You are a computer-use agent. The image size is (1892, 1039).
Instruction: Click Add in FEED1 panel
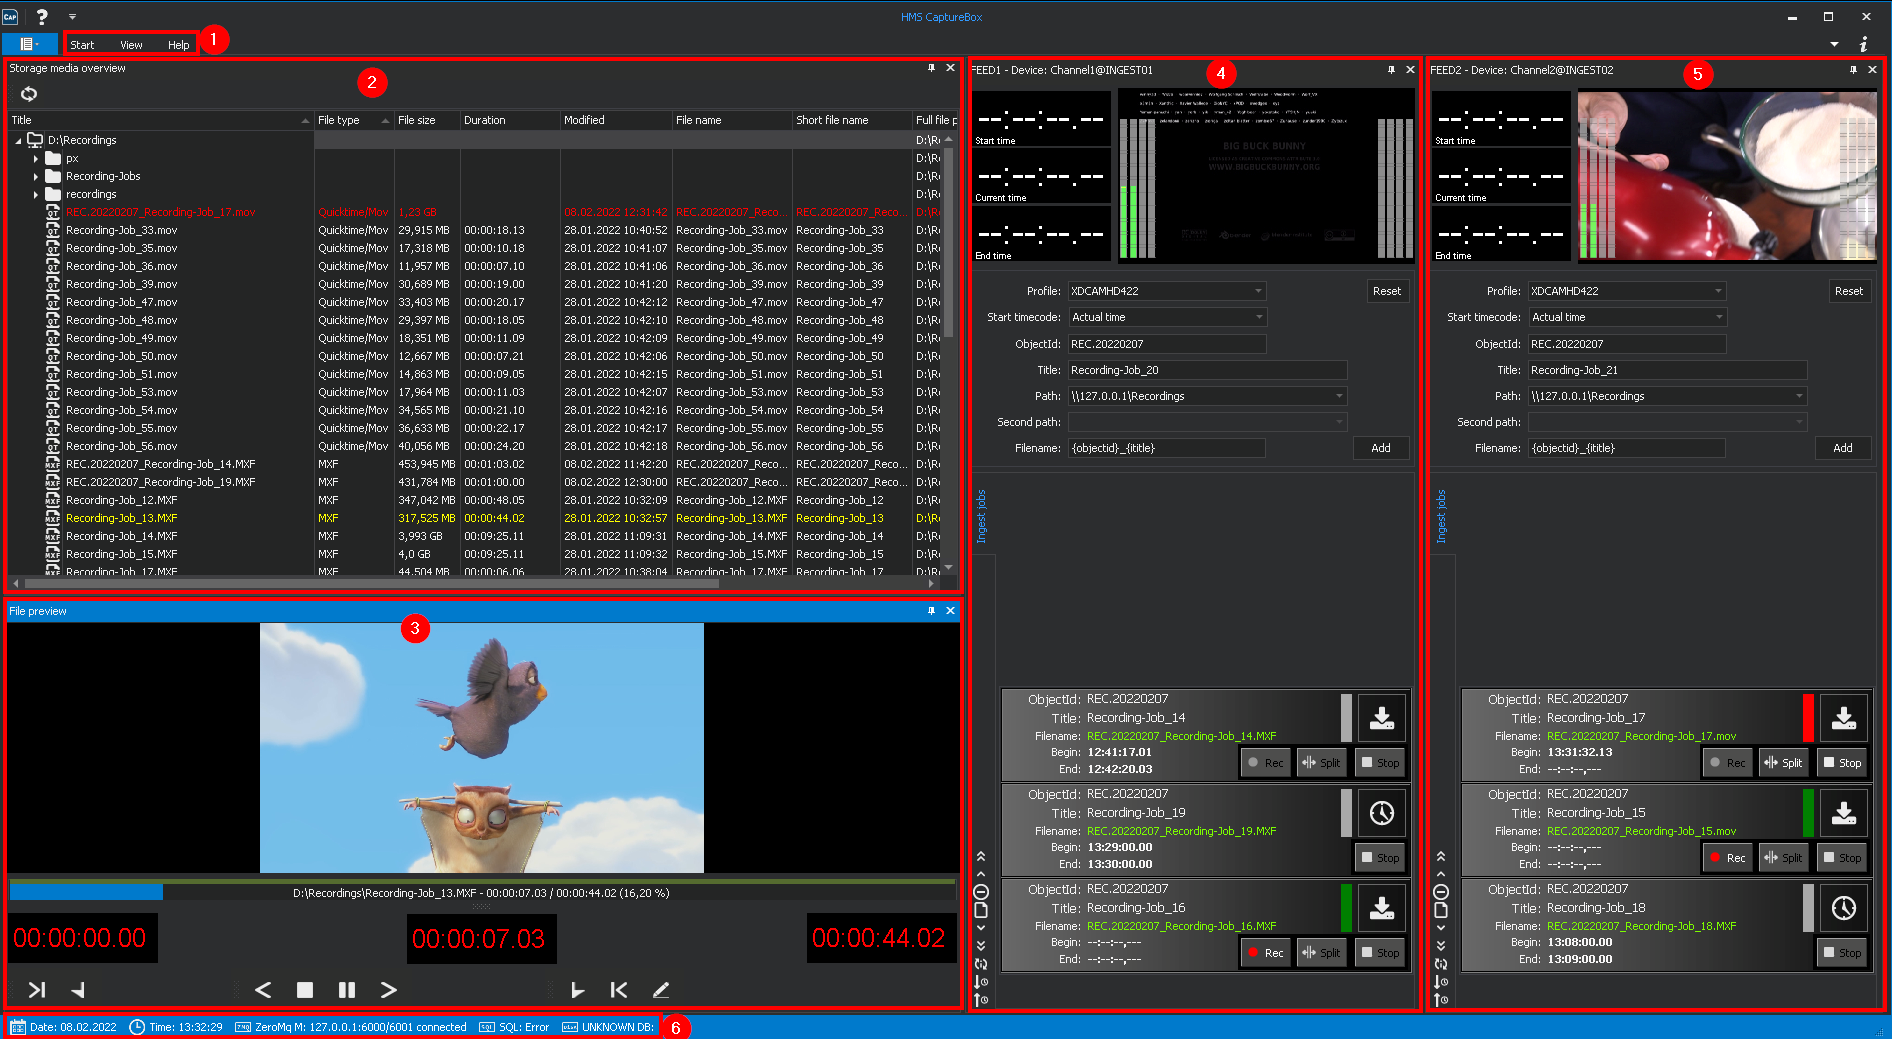(x=1381, y=448)
